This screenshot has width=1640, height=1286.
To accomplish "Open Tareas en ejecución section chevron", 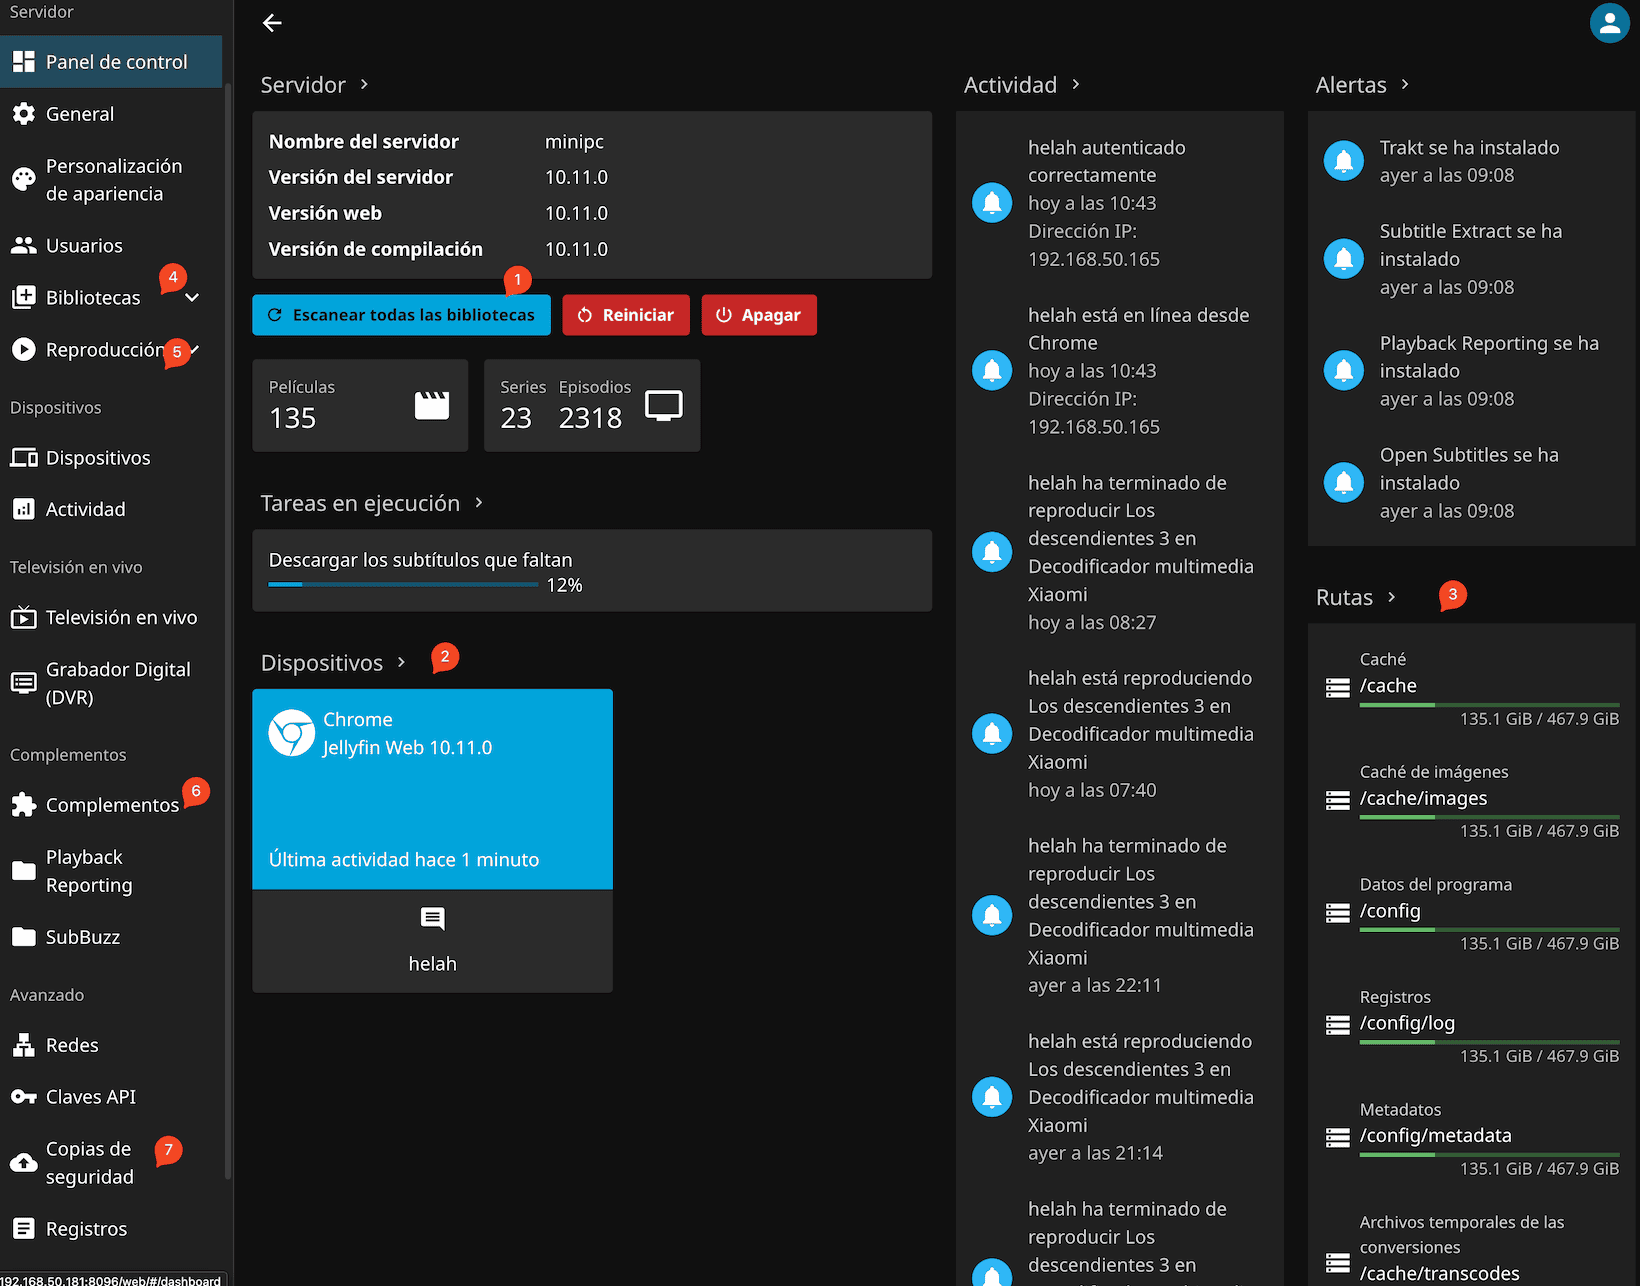I will pos(479,503).
